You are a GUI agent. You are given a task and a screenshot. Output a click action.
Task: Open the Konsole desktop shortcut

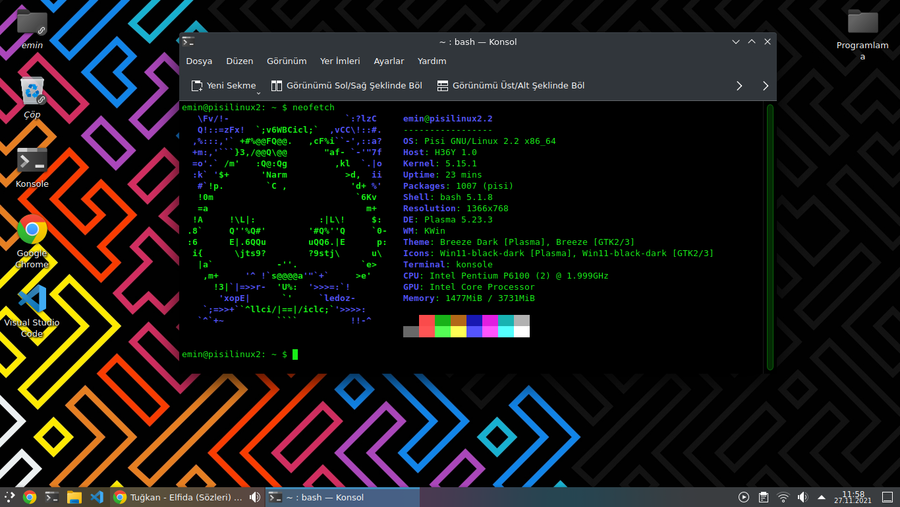pyautogui.click(x=32, y=160)
